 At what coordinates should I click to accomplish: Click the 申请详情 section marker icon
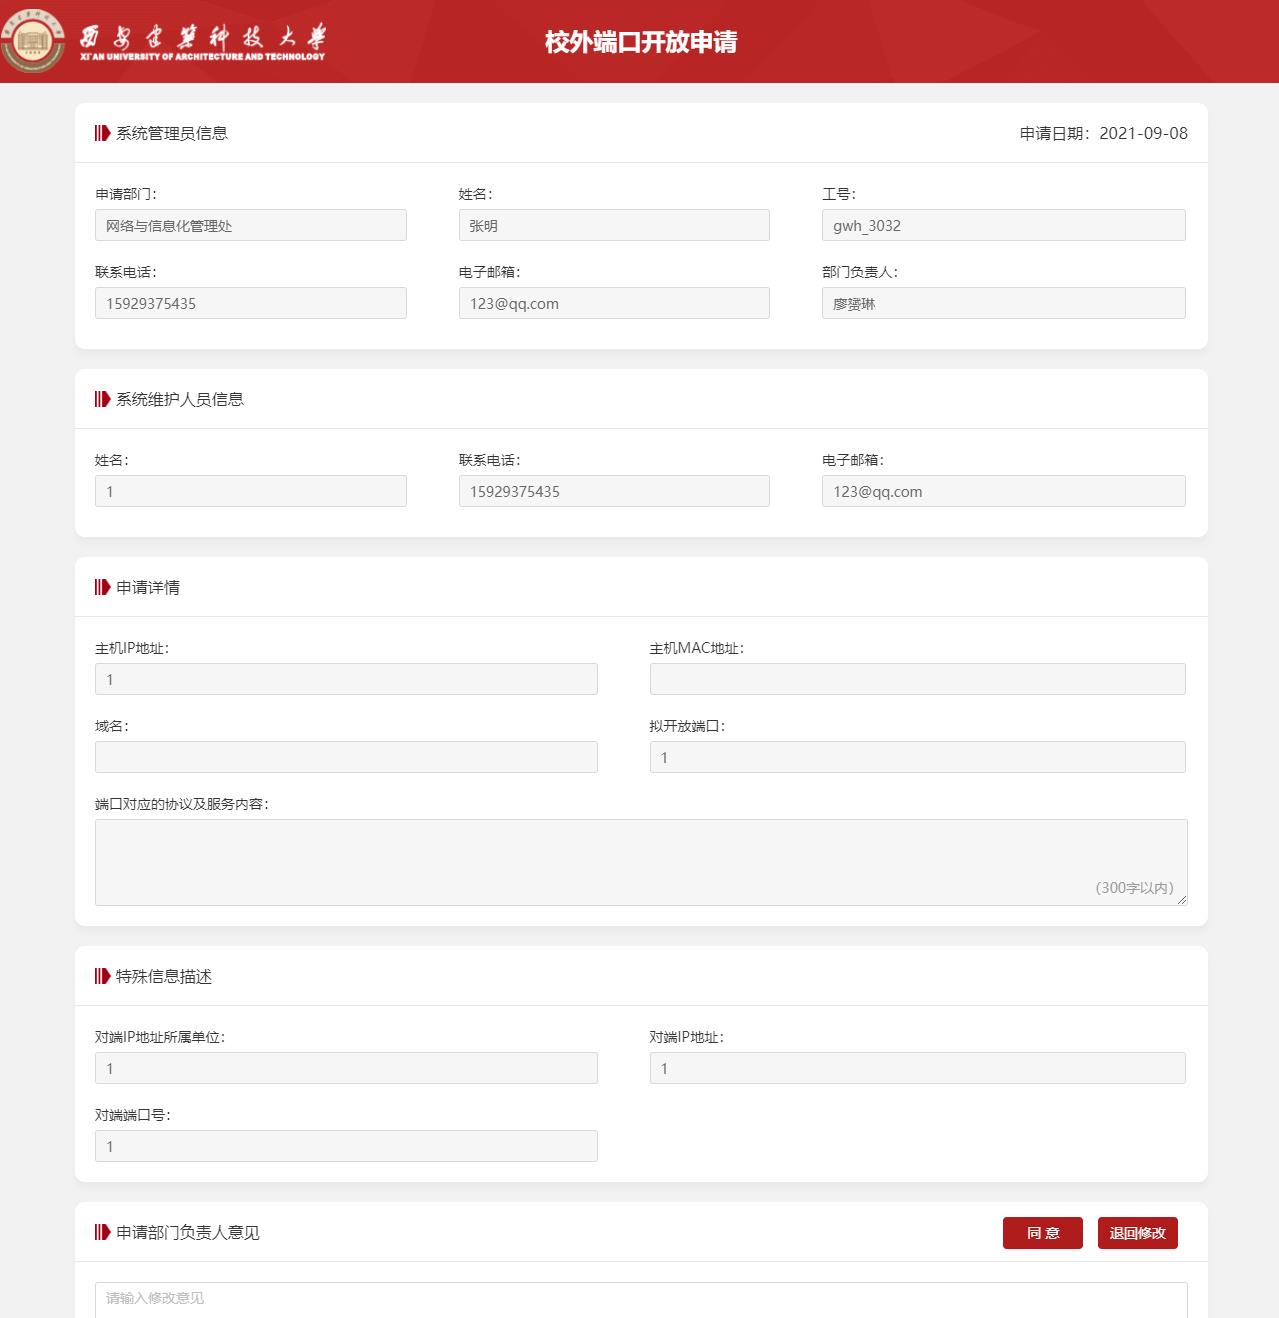[x=102, y=587]
